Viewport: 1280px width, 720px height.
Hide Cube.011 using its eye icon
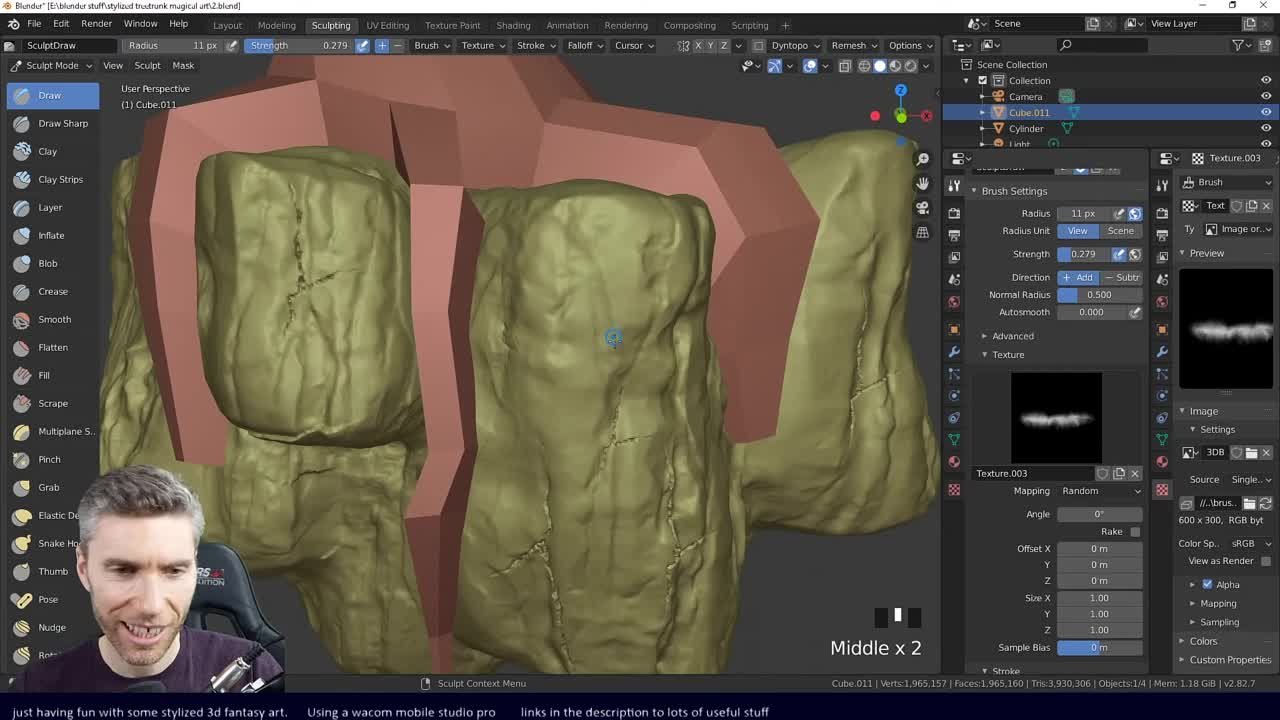(x=1265, y=112)
